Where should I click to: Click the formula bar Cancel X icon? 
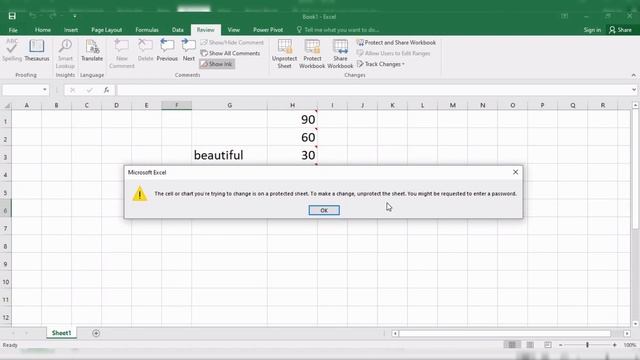pyautogui.click(x=72, y=90)
